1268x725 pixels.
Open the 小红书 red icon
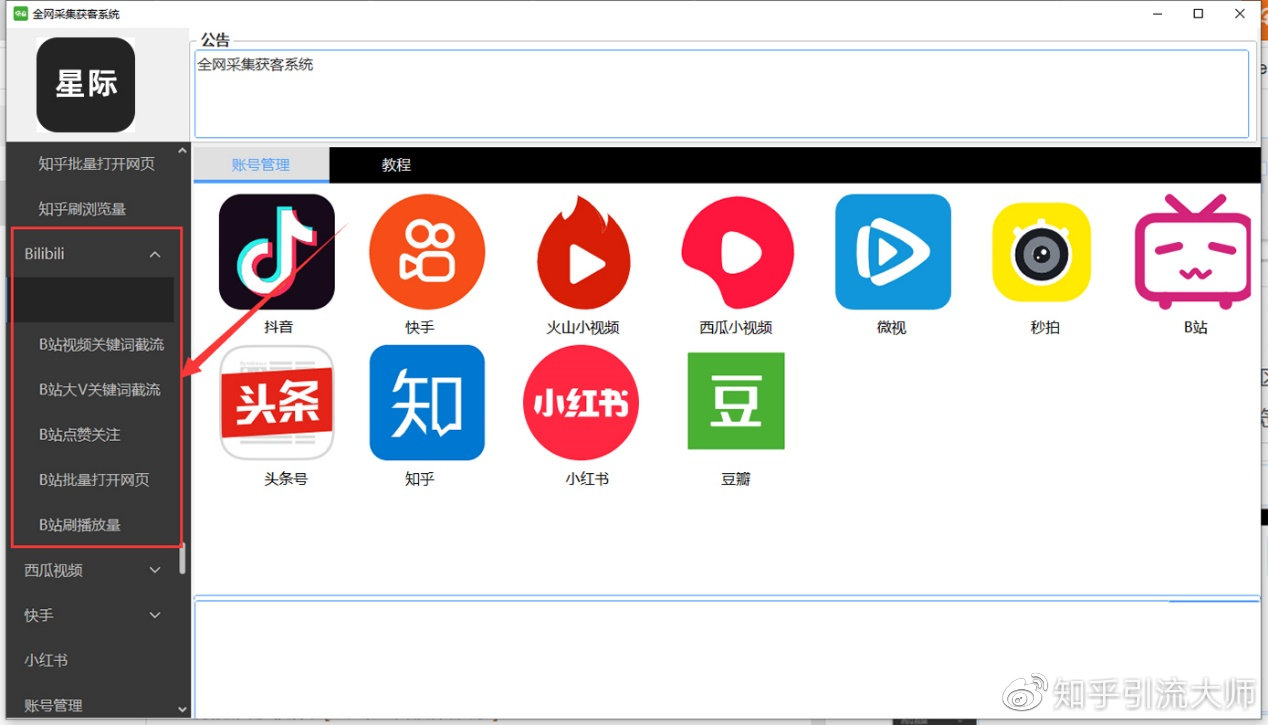pyautogui.click(x=581, y=403)
